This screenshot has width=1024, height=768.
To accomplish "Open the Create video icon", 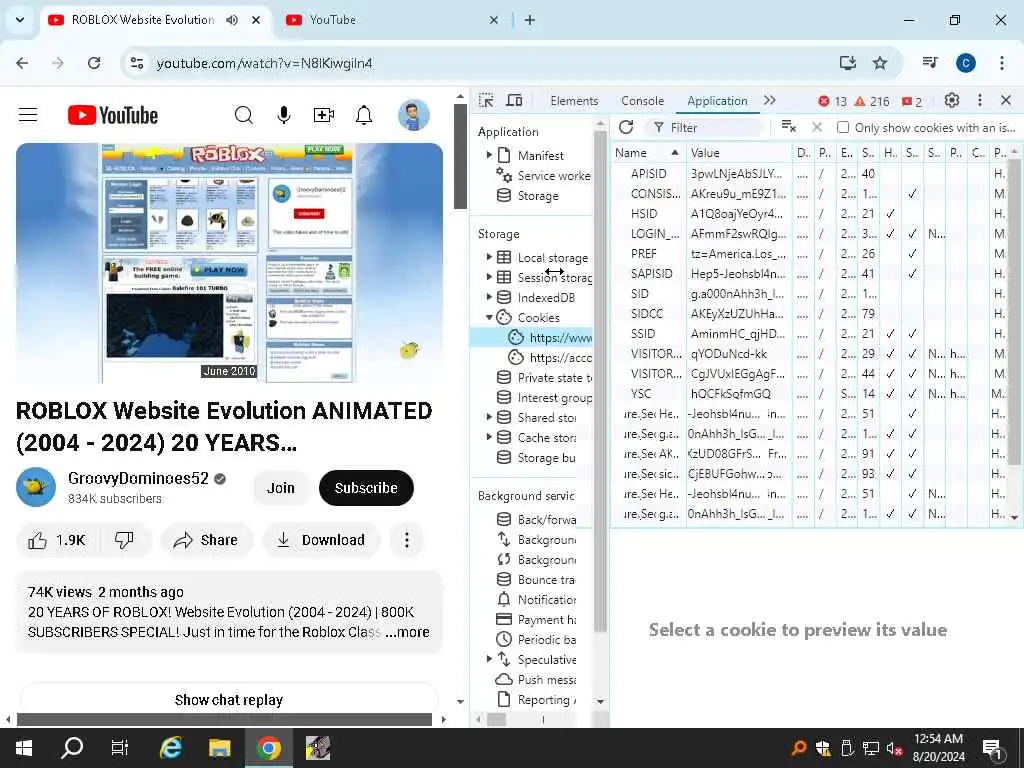I will click(324, 116).
